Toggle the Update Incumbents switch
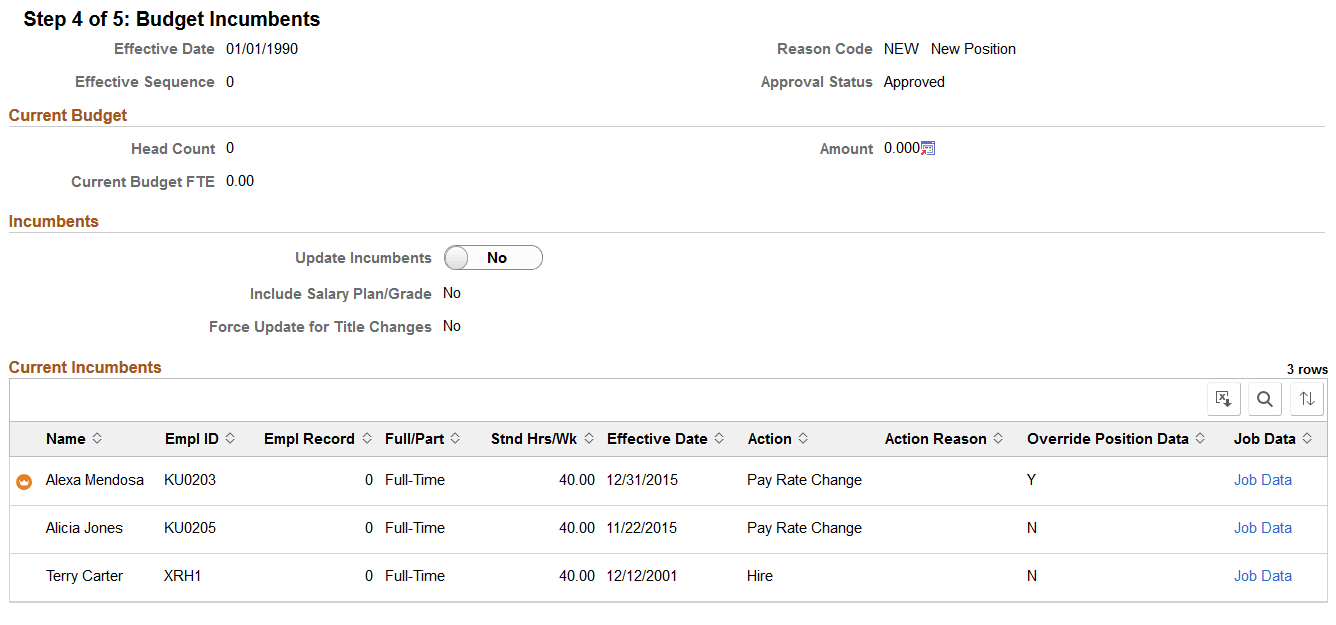Screen dimensions: 1336x625 [493, 258]
